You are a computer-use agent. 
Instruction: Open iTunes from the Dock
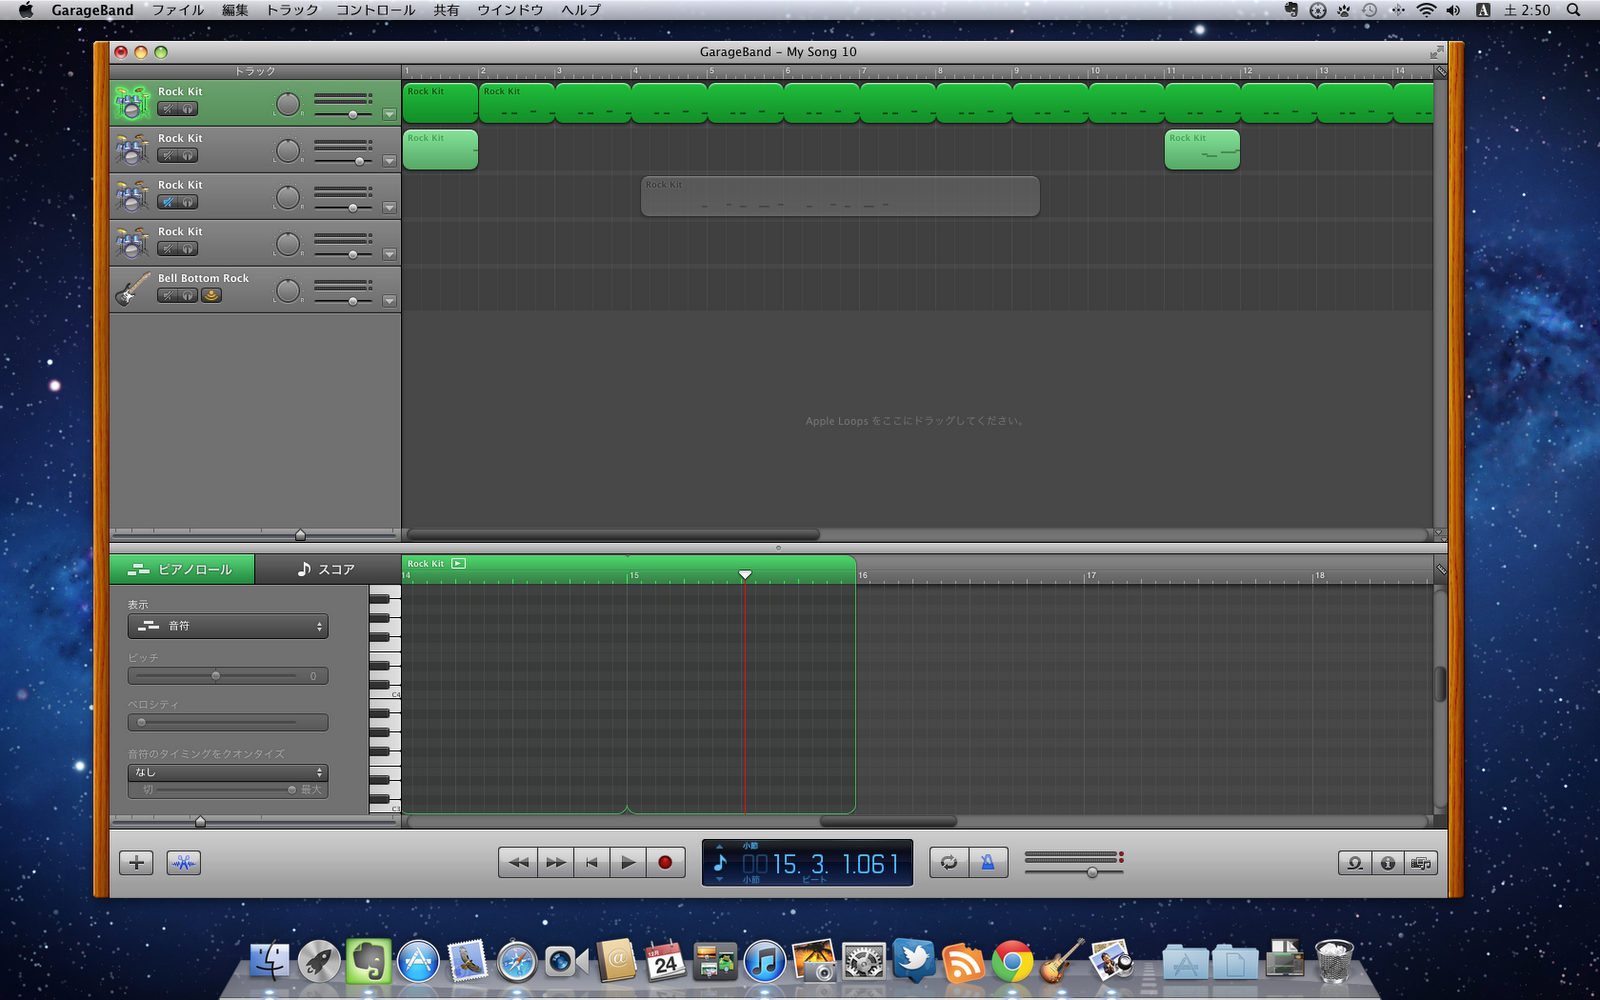[765, 962]
